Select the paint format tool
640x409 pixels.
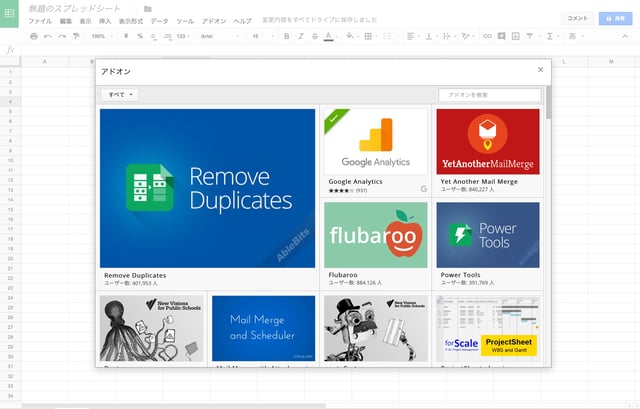(76, 36)
